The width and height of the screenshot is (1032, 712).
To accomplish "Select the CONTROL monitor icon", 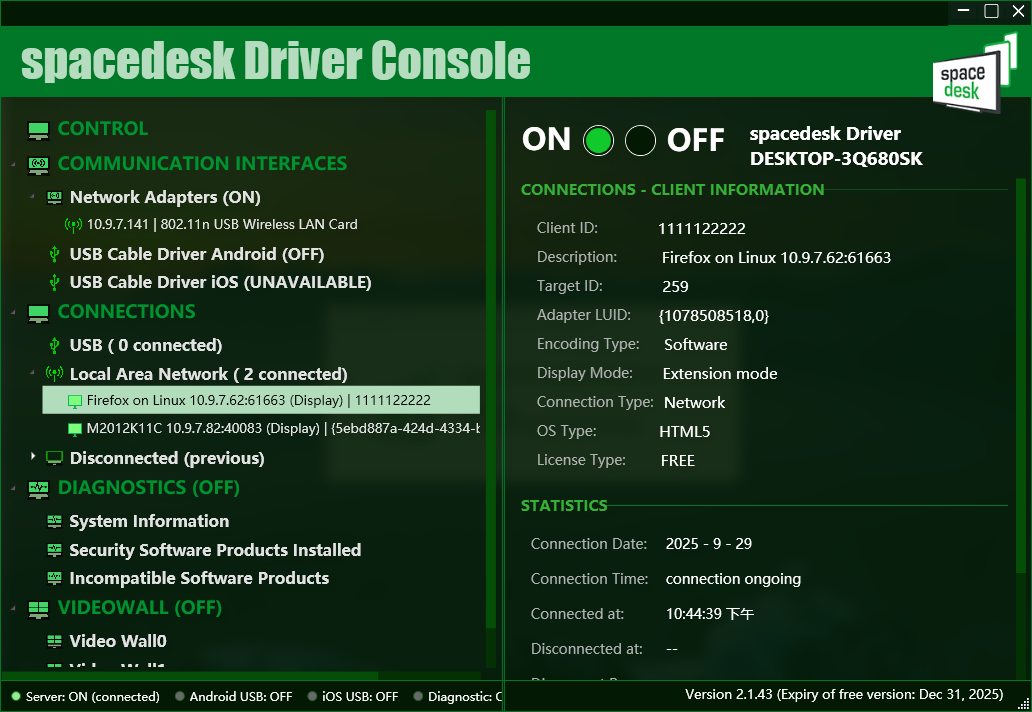I will tap(38, 129).
